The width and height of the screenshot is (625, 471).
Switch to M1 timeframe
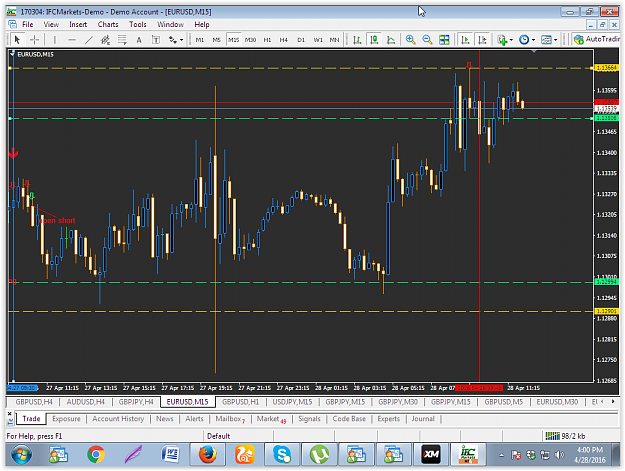200,40
